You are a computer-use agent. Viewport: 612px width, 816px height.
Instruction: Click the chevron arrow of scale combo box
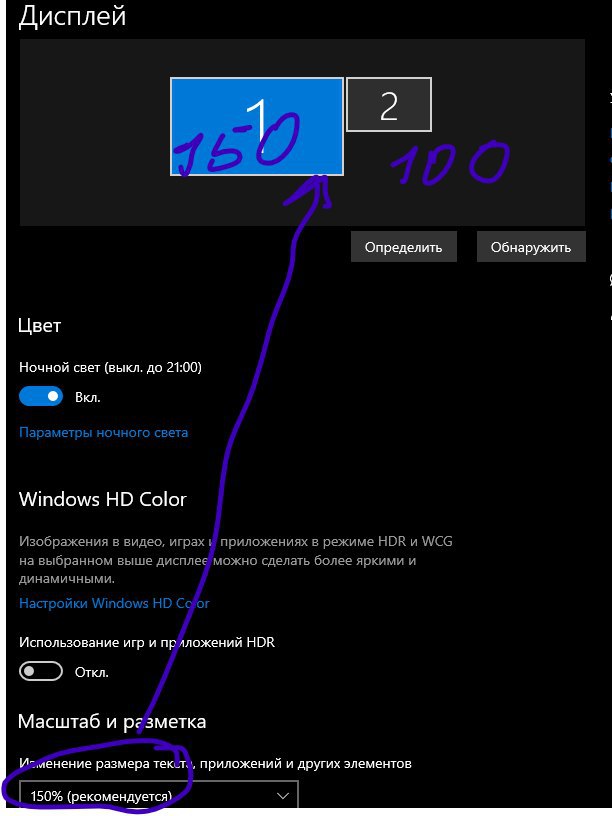click(283, 796)
